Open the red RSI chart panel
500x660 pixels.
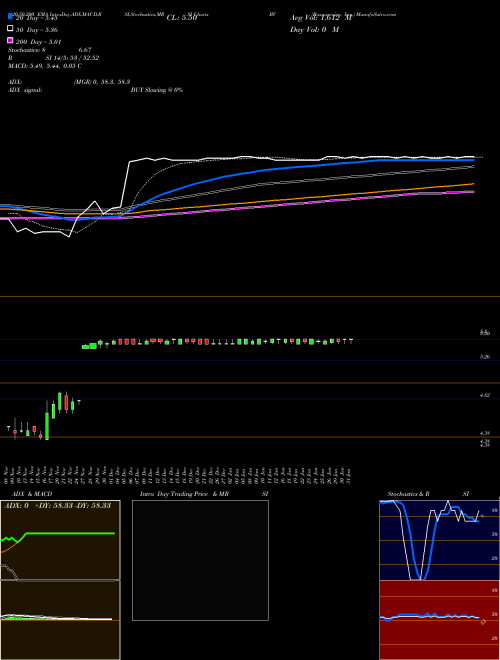pos(439,620)
